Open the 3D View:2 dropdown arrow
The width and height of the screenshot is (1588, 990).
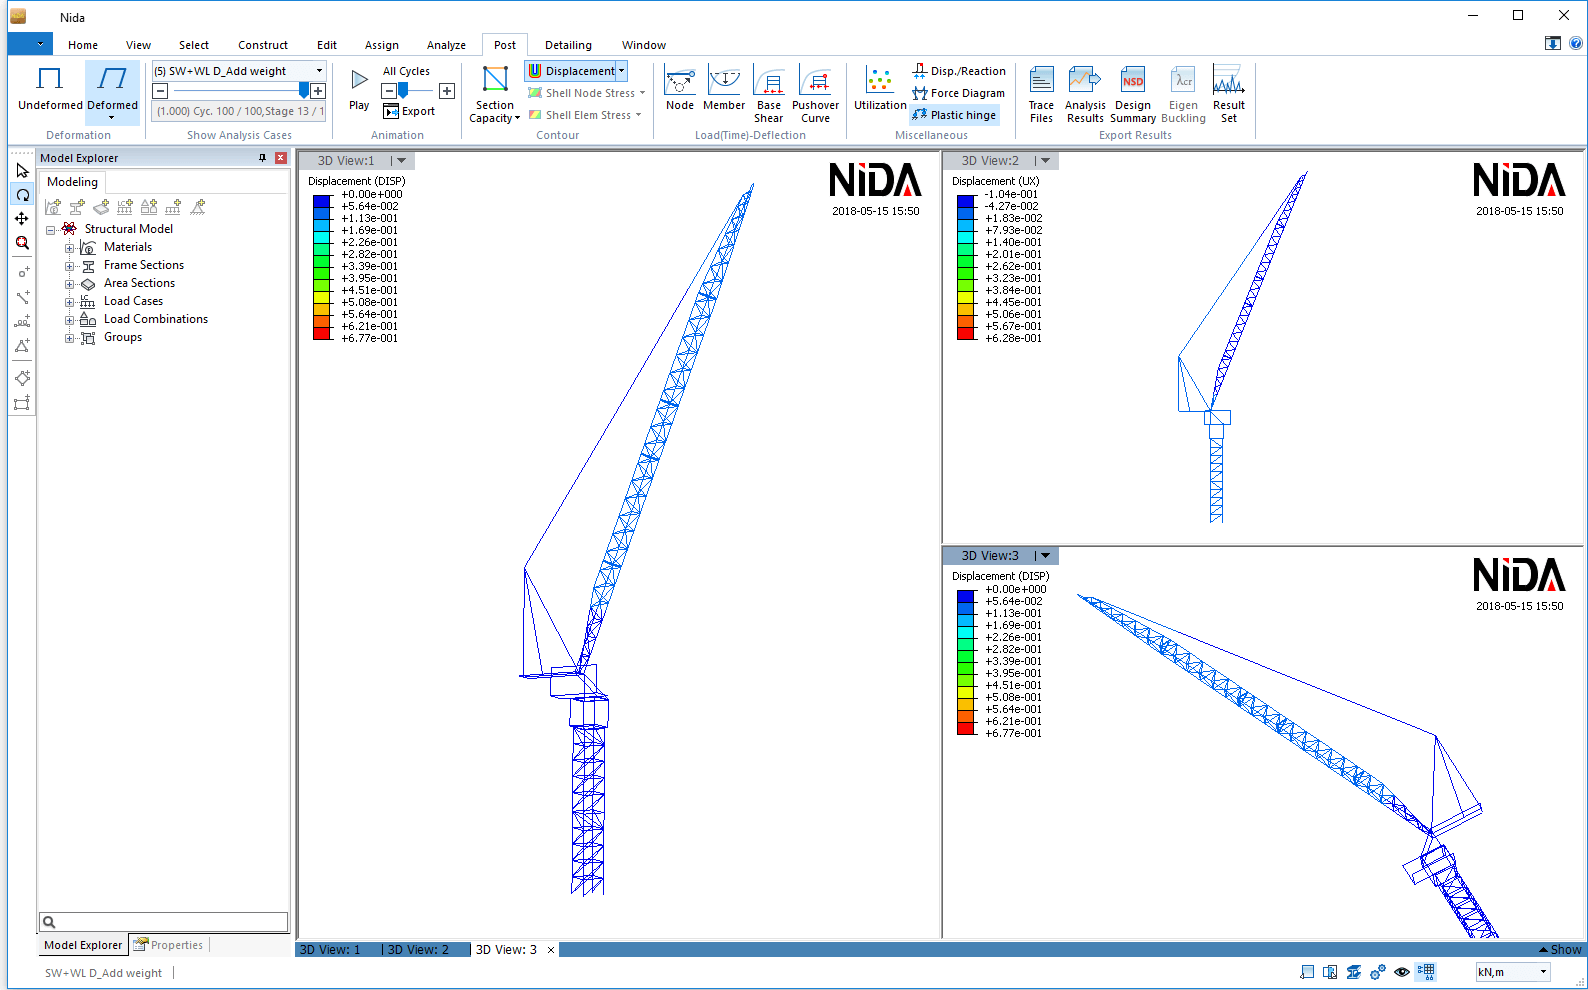[x=1045, y=161]
